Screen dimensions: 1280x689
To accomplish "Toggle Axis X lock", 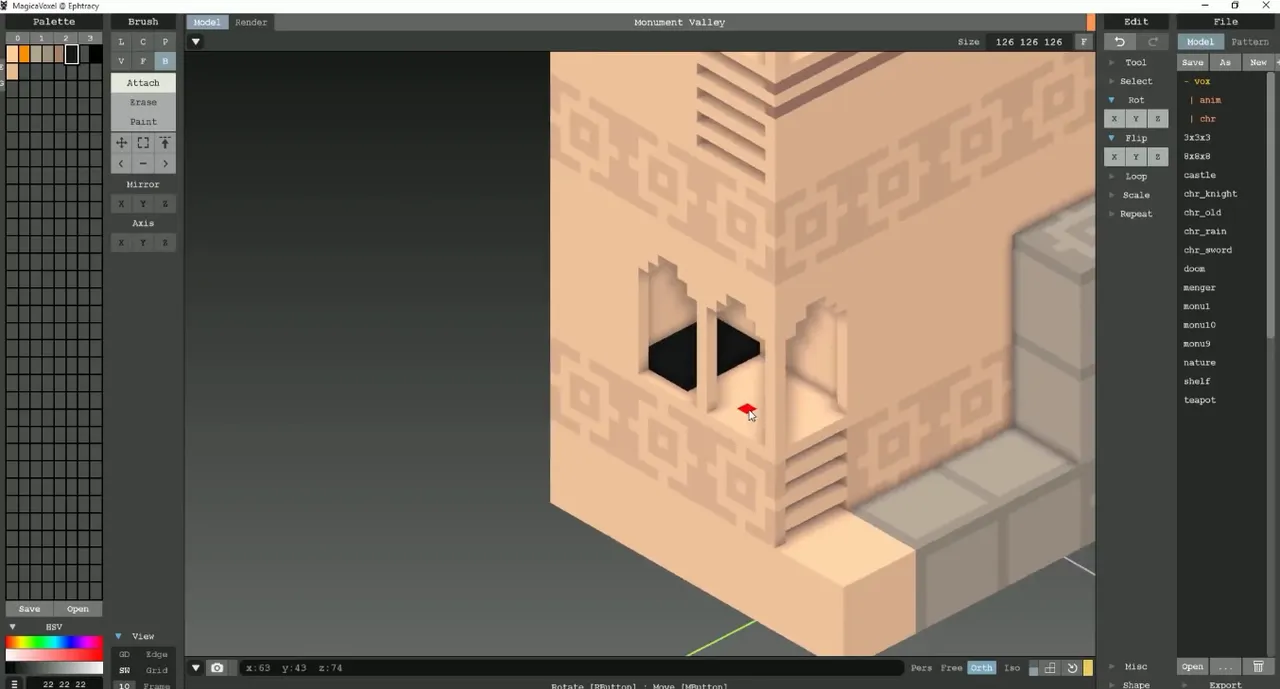I will point(121,243).
